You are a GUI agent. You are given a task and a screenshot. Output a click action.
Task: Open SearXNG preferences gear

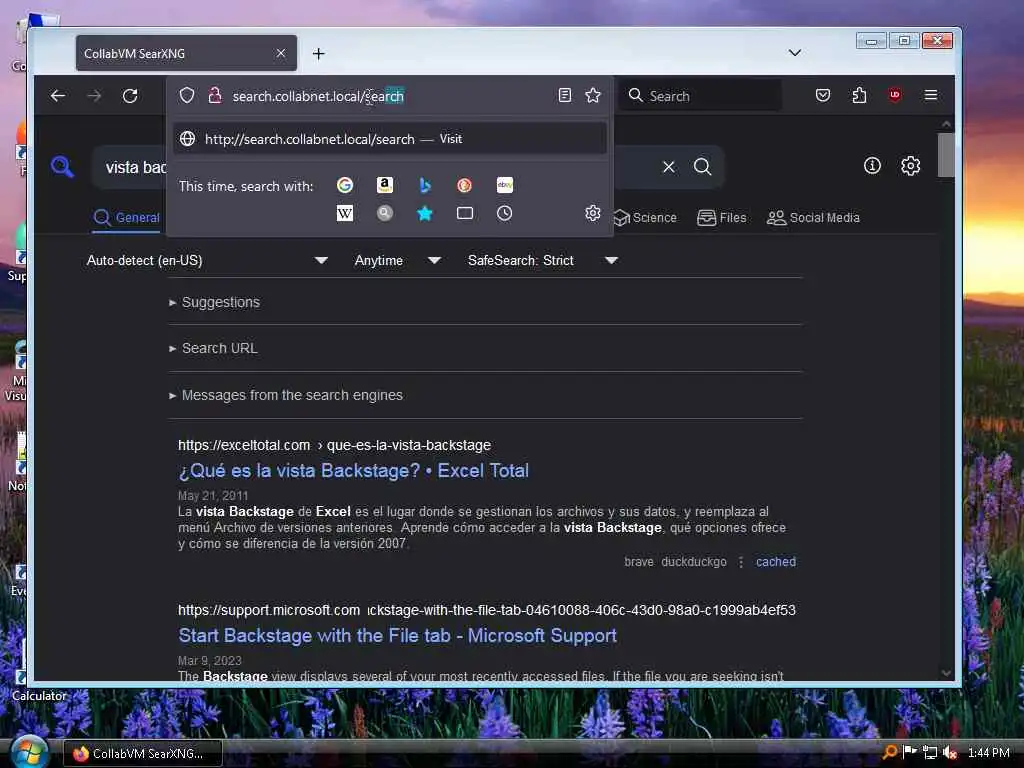[x=910, y=166]
